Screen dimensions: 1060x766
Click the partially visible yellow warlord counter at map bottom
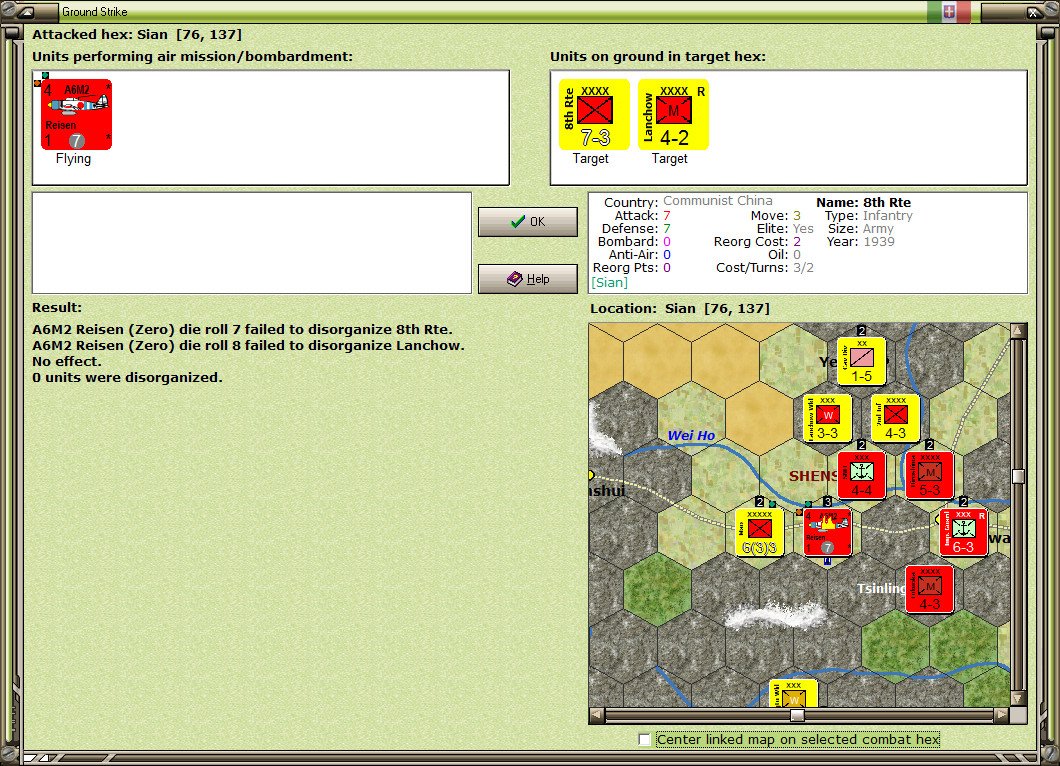[794, 693]
